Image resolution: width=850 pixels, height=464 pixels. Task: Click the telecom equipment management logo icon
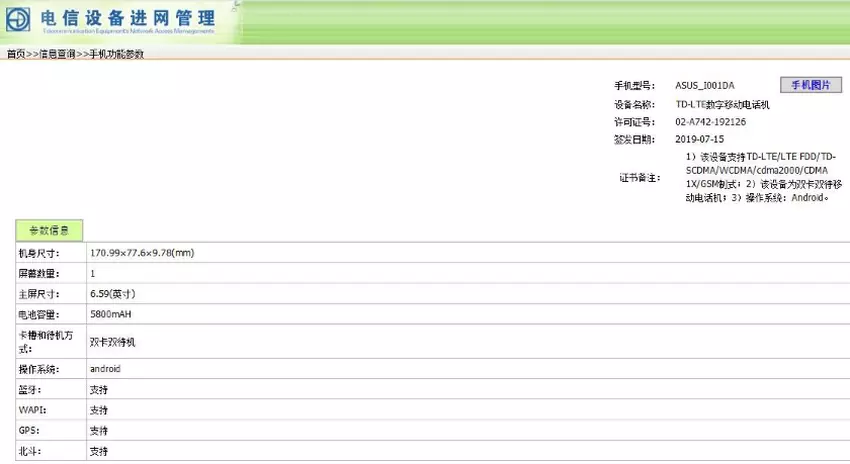20,19
